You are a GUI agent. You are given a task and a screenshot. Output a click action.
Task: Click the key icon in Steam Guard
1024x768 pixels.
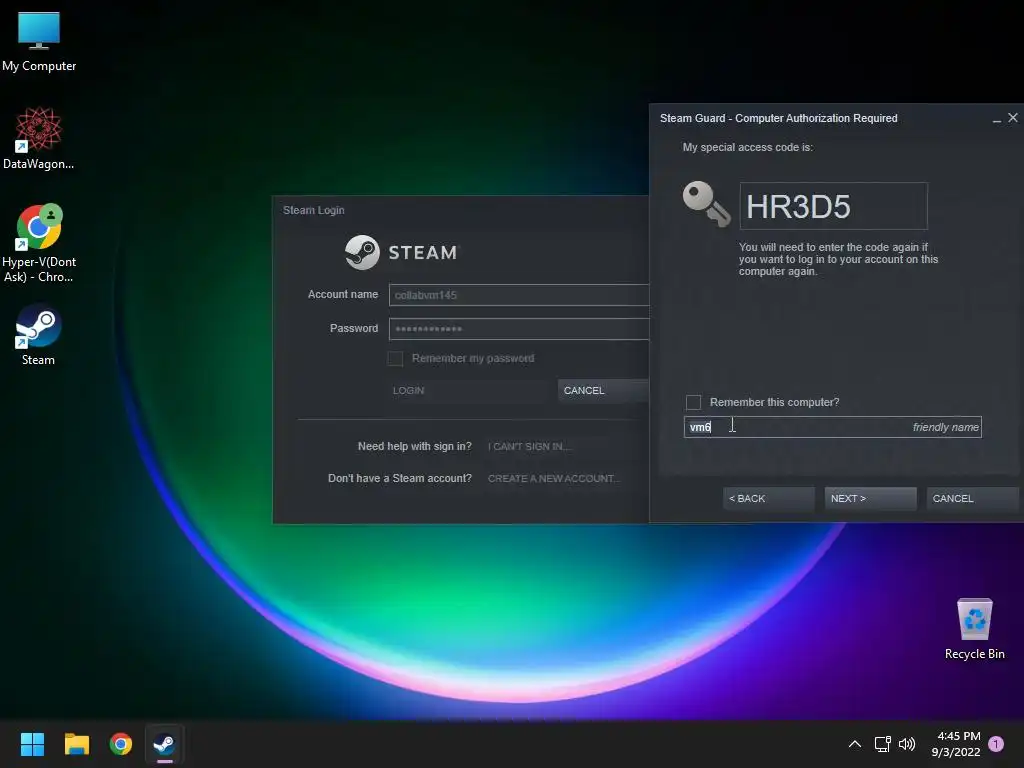click(706, 204)
